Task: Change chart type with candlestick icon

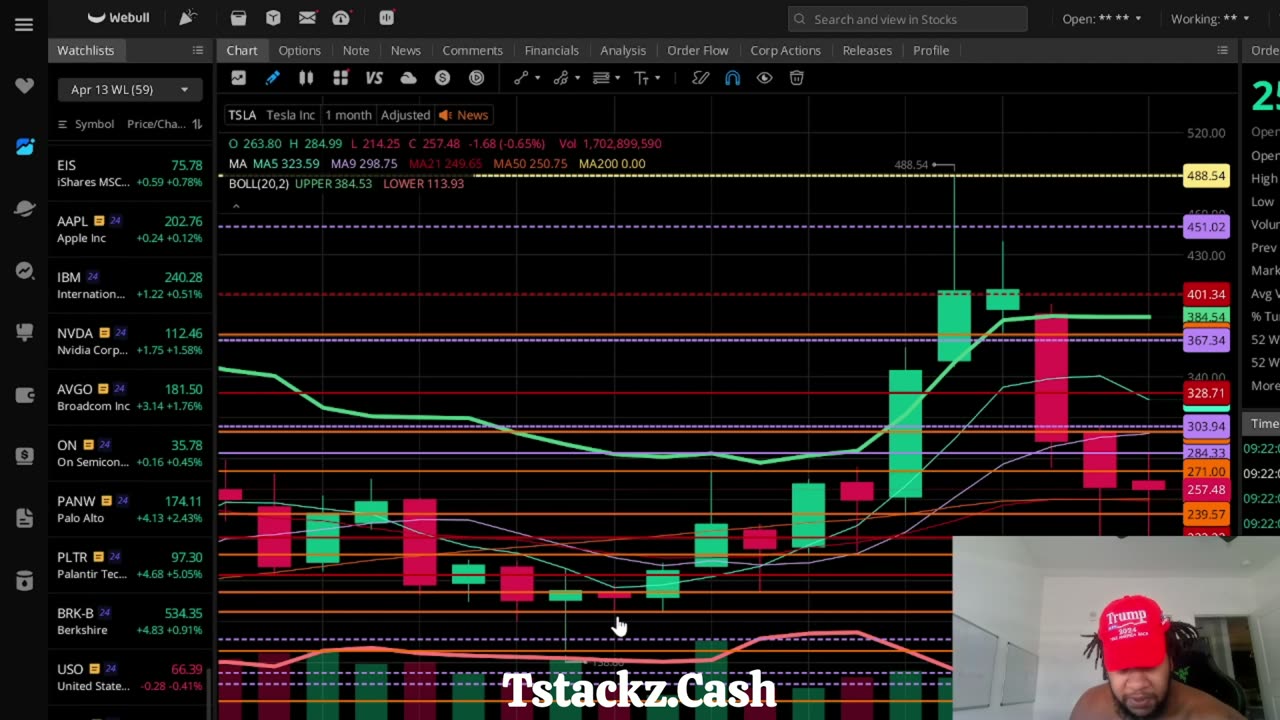Action: point(306,78)
